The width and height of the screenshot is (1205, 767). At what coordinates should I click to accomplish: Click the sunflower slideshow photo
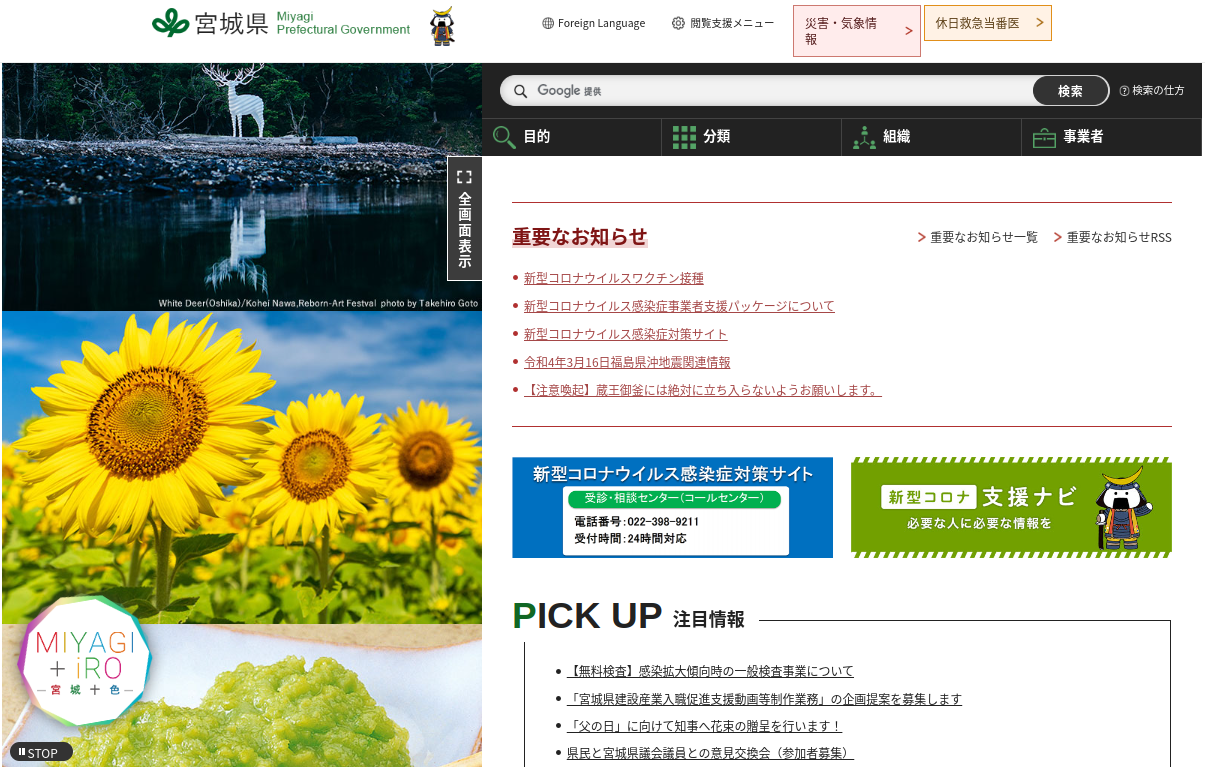[242, 467]
